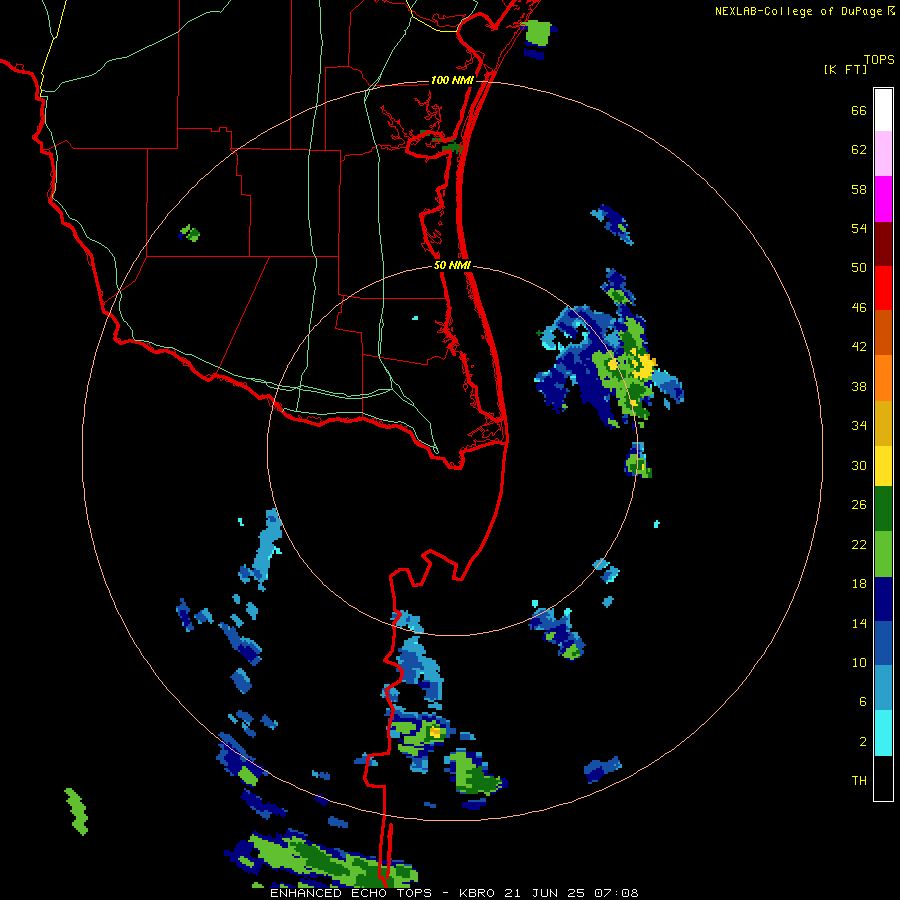Click the 21 JUN 25 date in caption

[545, 893]
